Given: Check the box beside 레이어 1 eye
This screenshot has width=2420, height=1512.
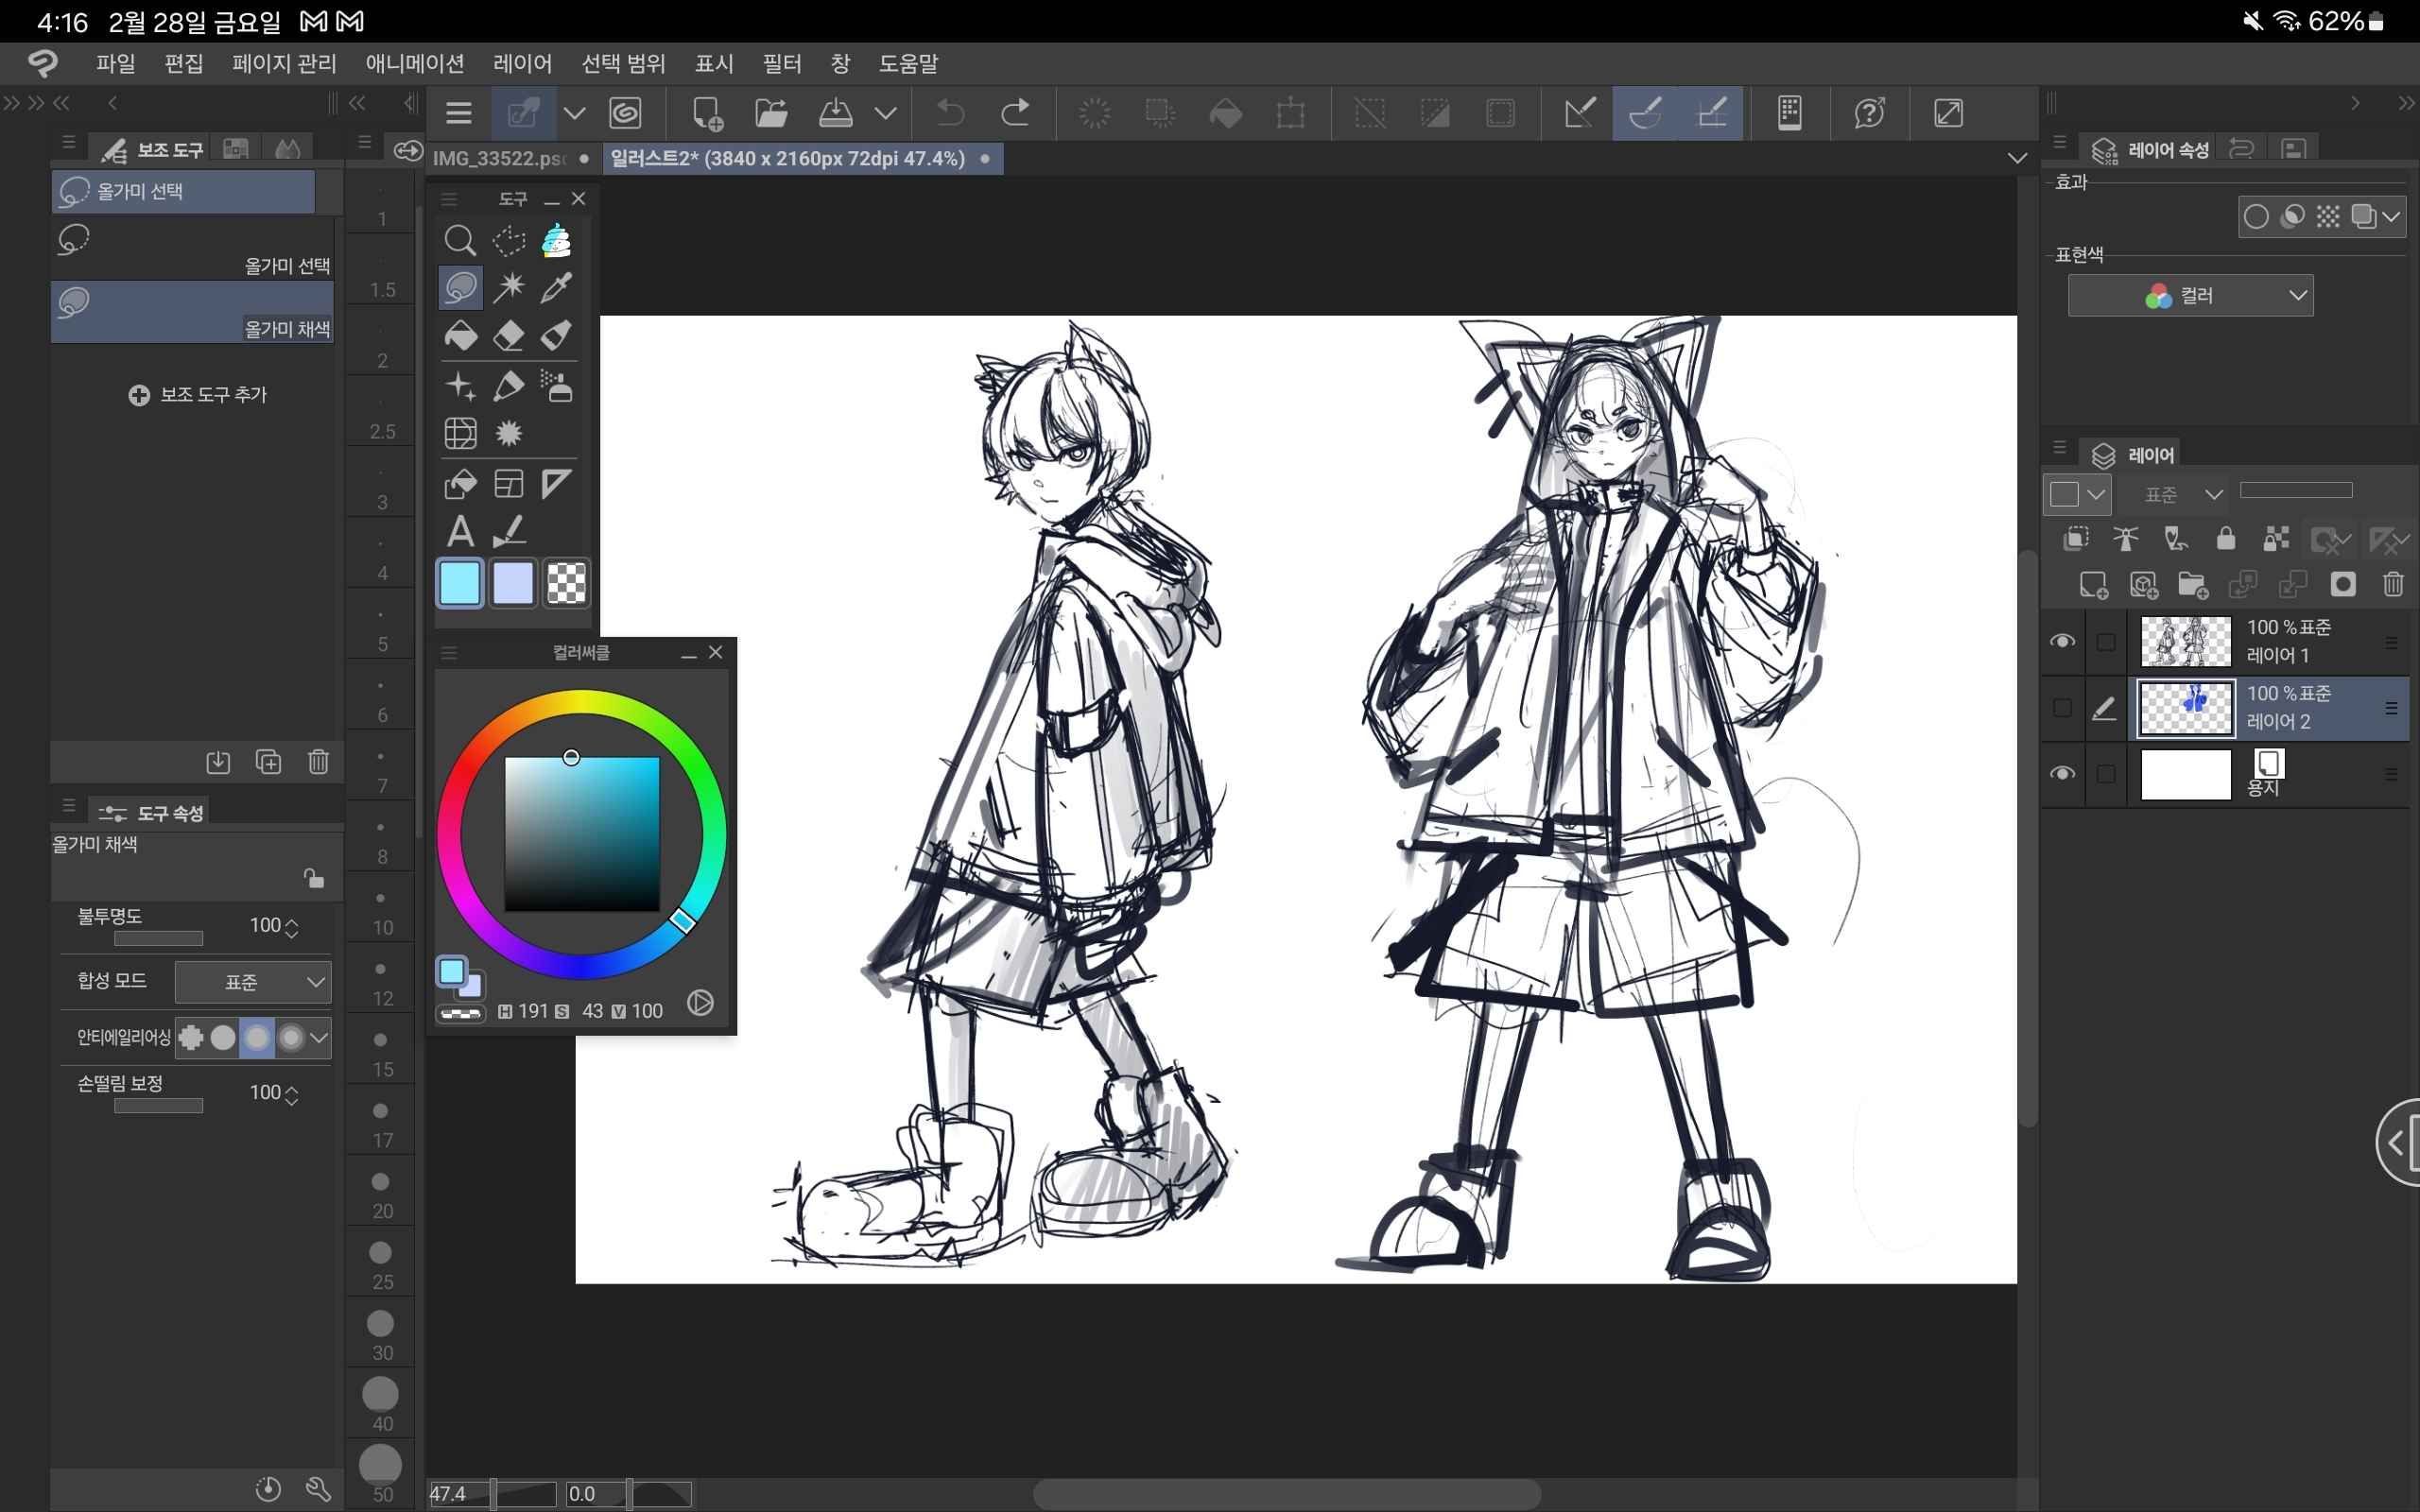Looking at the screenshot, I should (2106, 642).
